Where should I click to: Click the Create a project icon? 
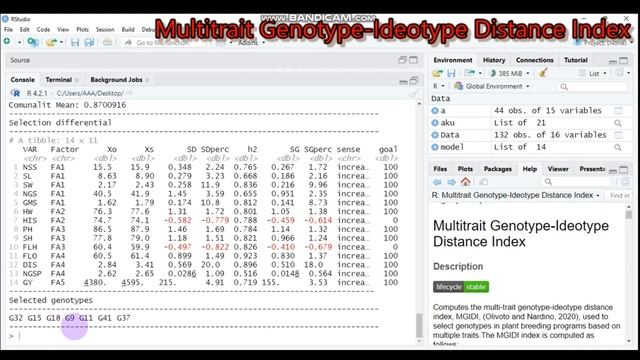coord(32,42)
